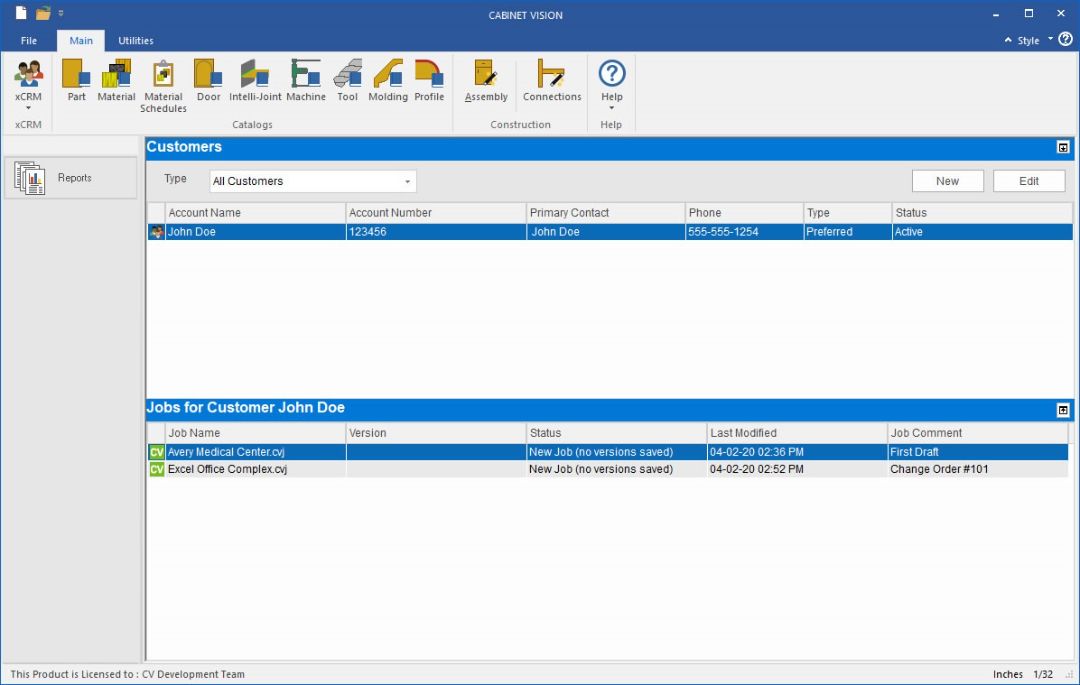Open the File menu
Screen dimensions: 1080x685
click(29, 41)
